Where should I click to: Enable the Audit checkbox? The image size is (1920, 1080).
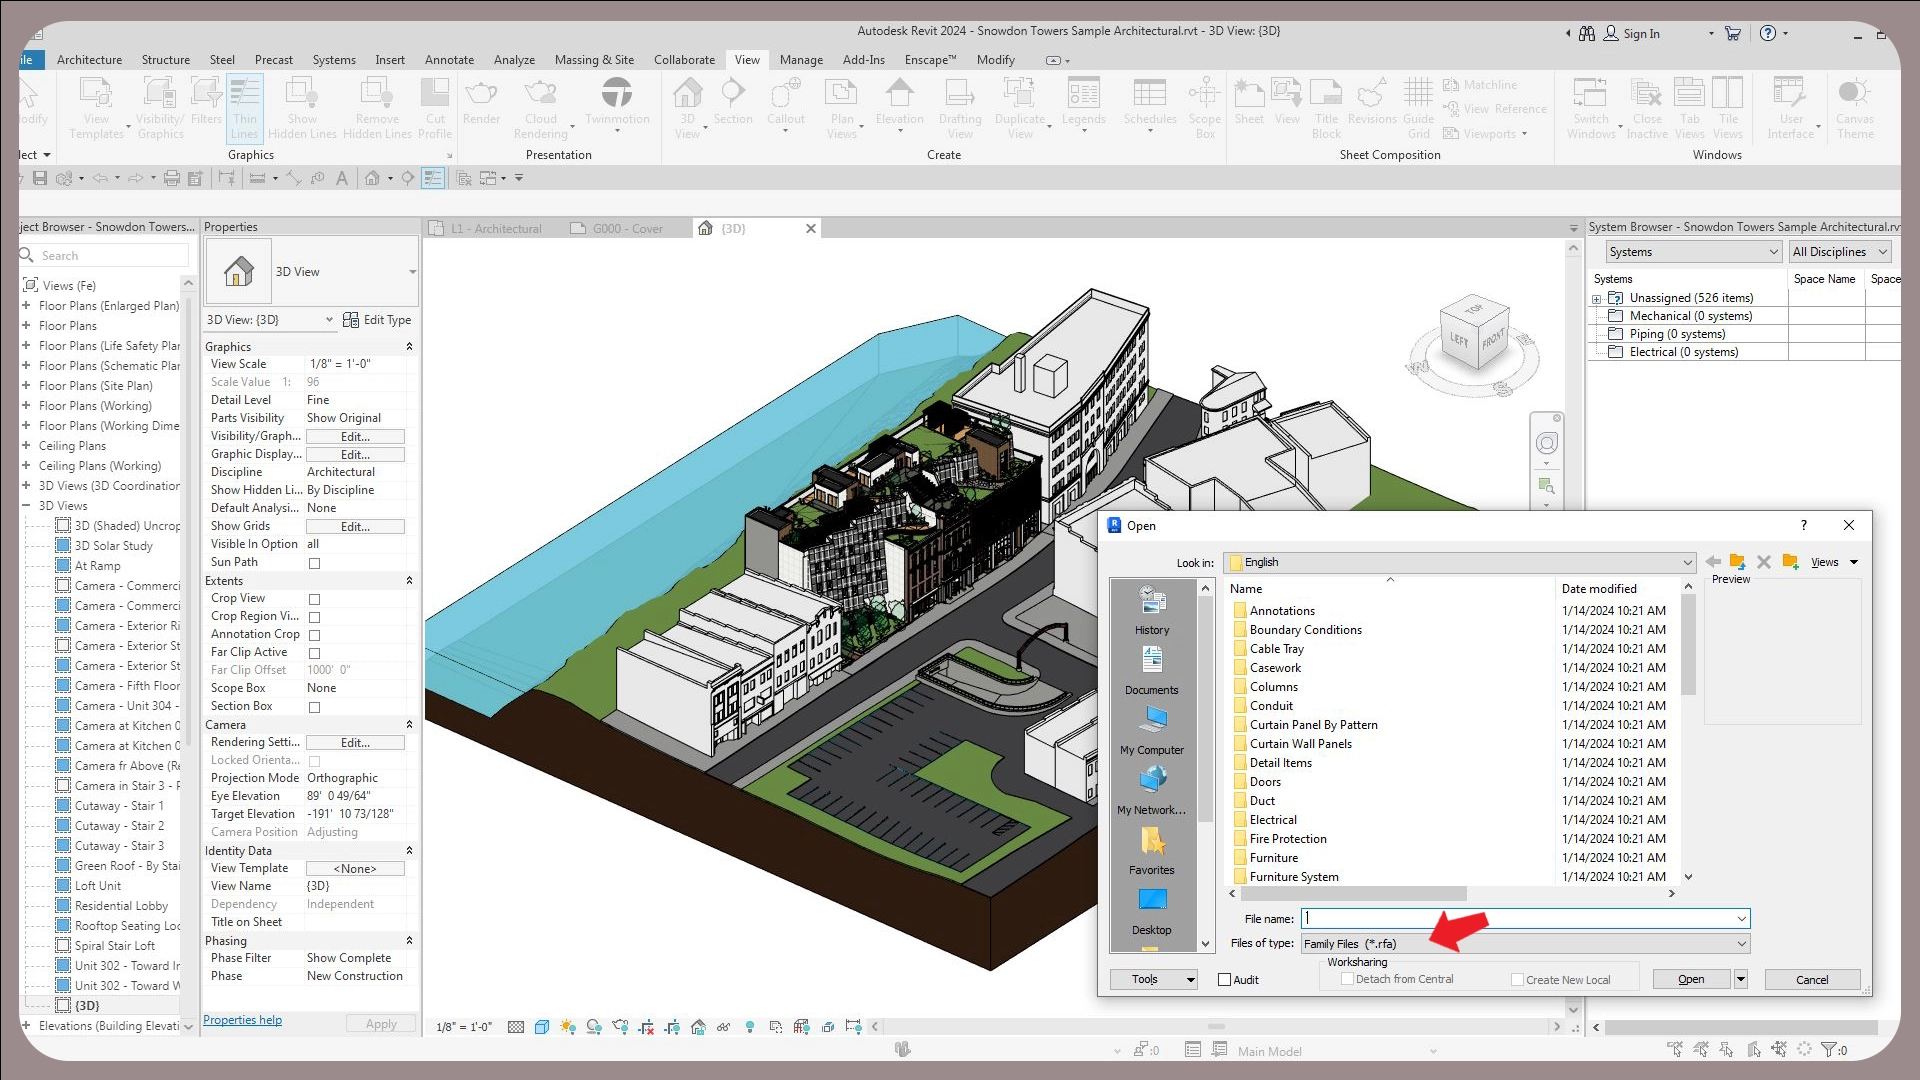click(x=1224, y=980)
